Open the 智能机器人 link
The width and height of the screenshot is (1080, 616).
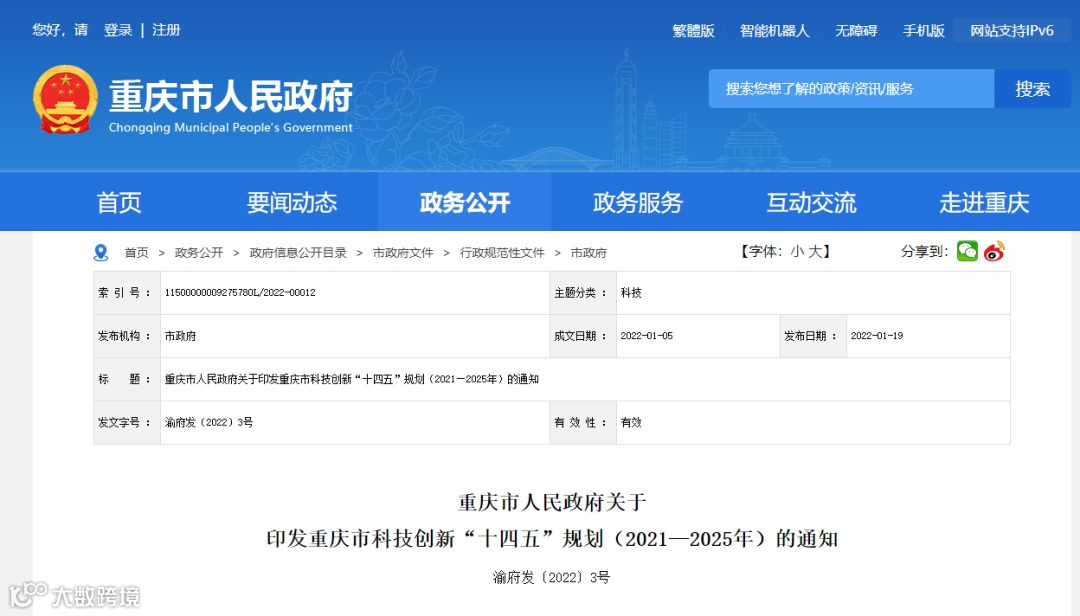(x=774, y=31)
